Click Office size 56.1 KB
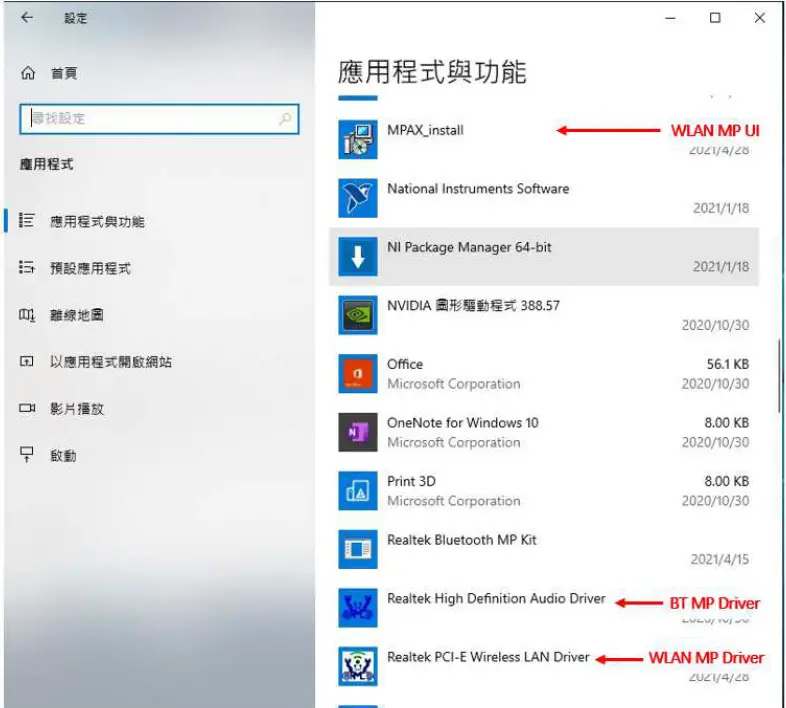The height and width of the screenshot is (708, 786). 727,364
